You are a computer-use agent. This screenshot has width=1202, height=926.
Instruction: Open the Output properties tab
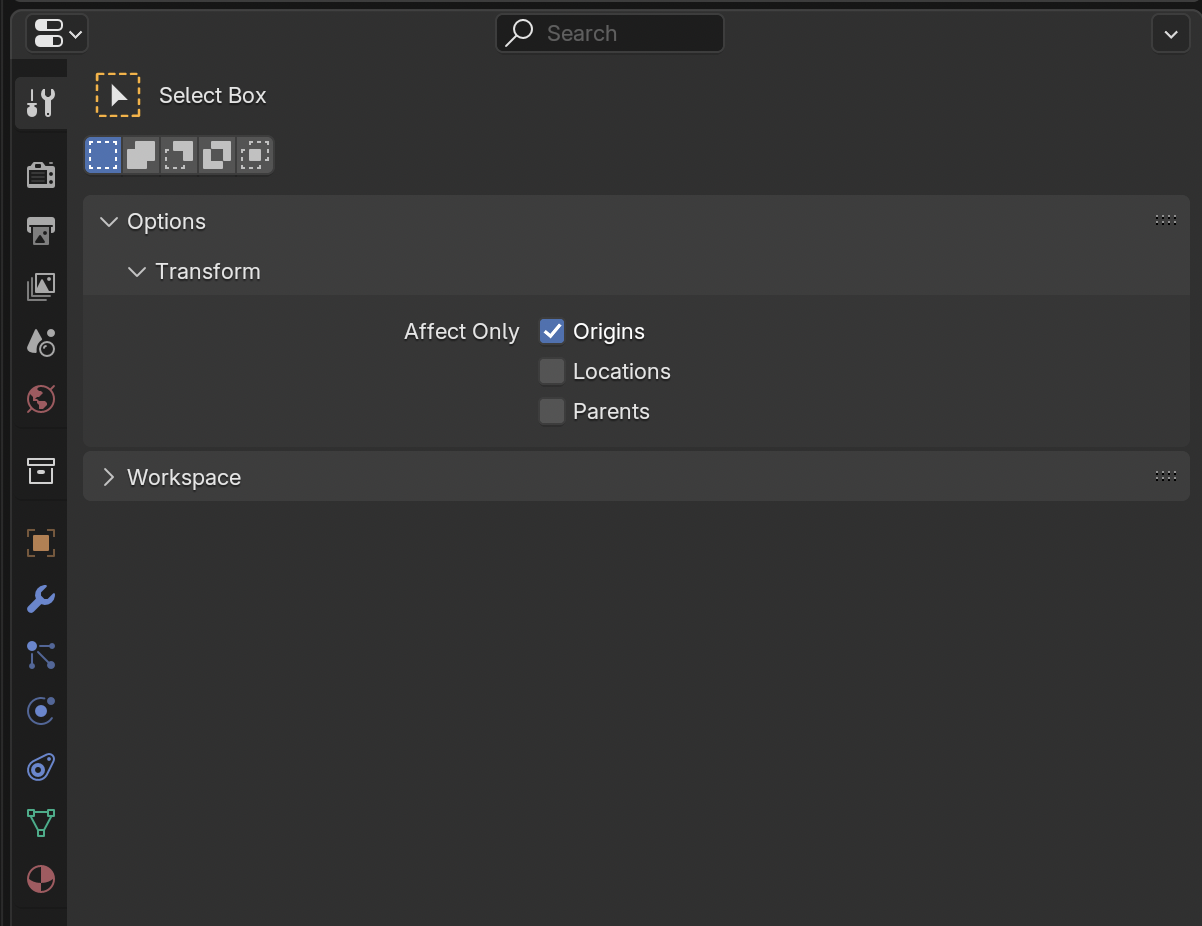(x=41, y=230)
